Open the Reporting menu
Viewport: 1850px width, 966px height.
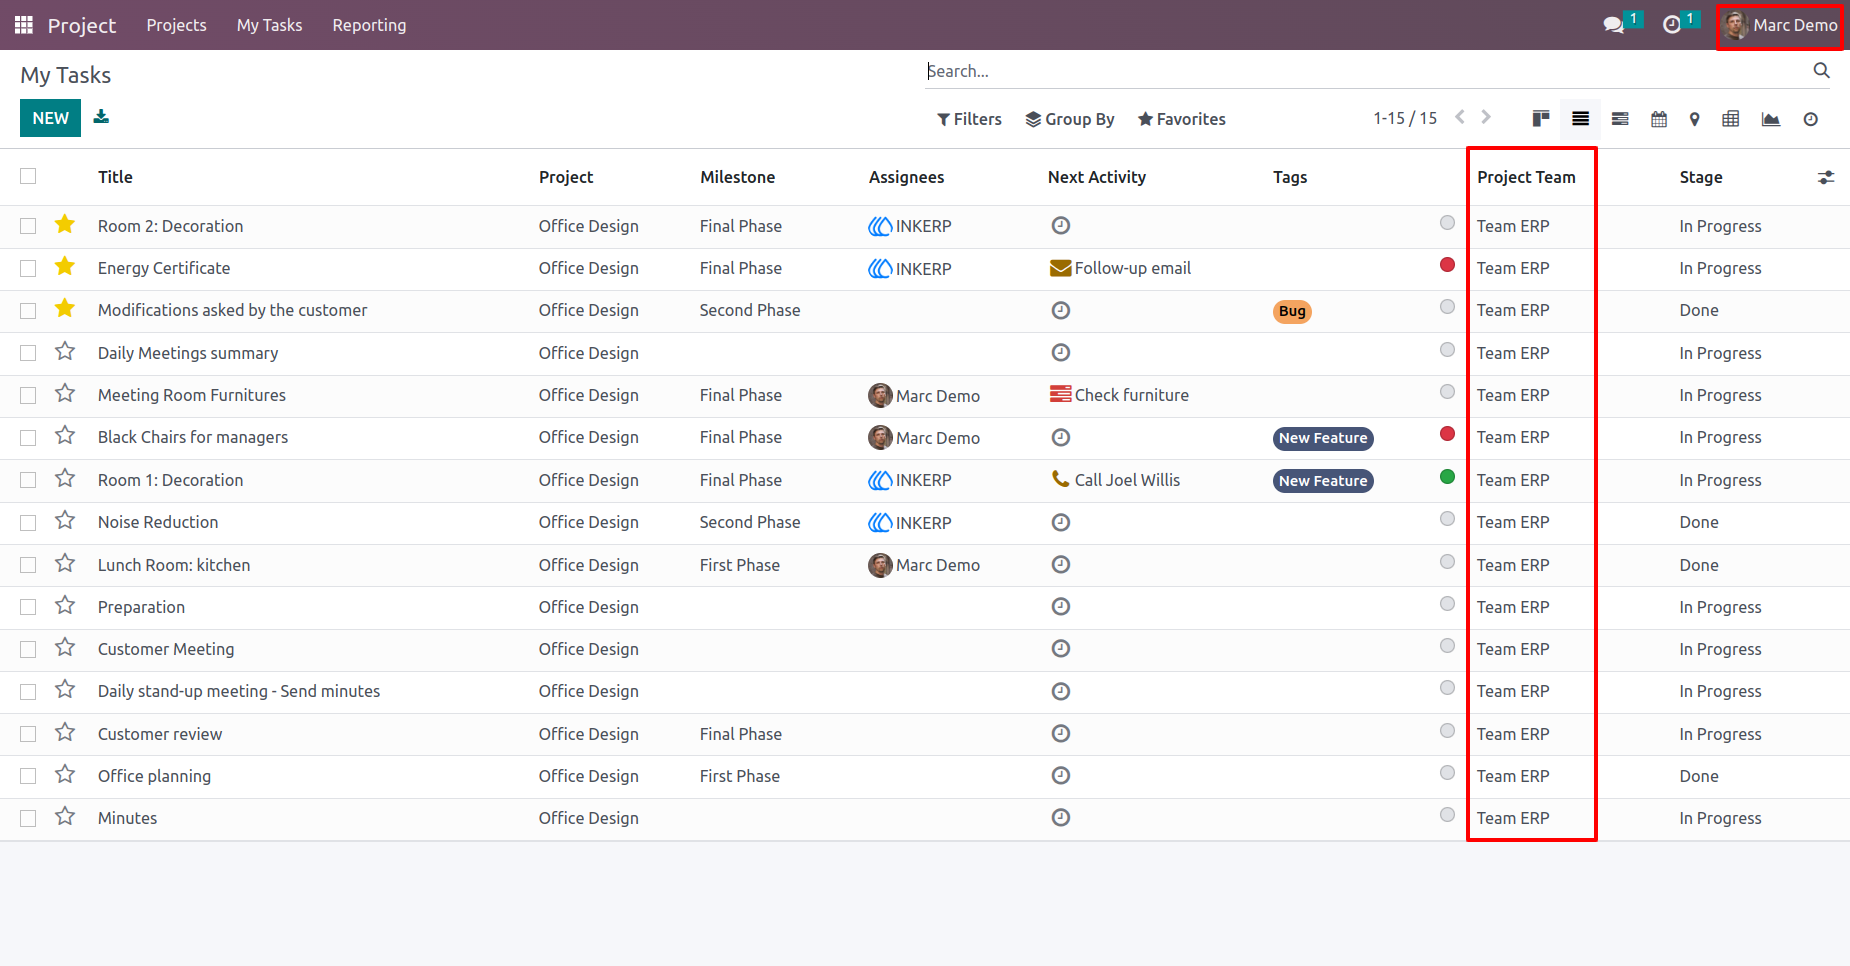pyautogui.click(x=369, y=25)
